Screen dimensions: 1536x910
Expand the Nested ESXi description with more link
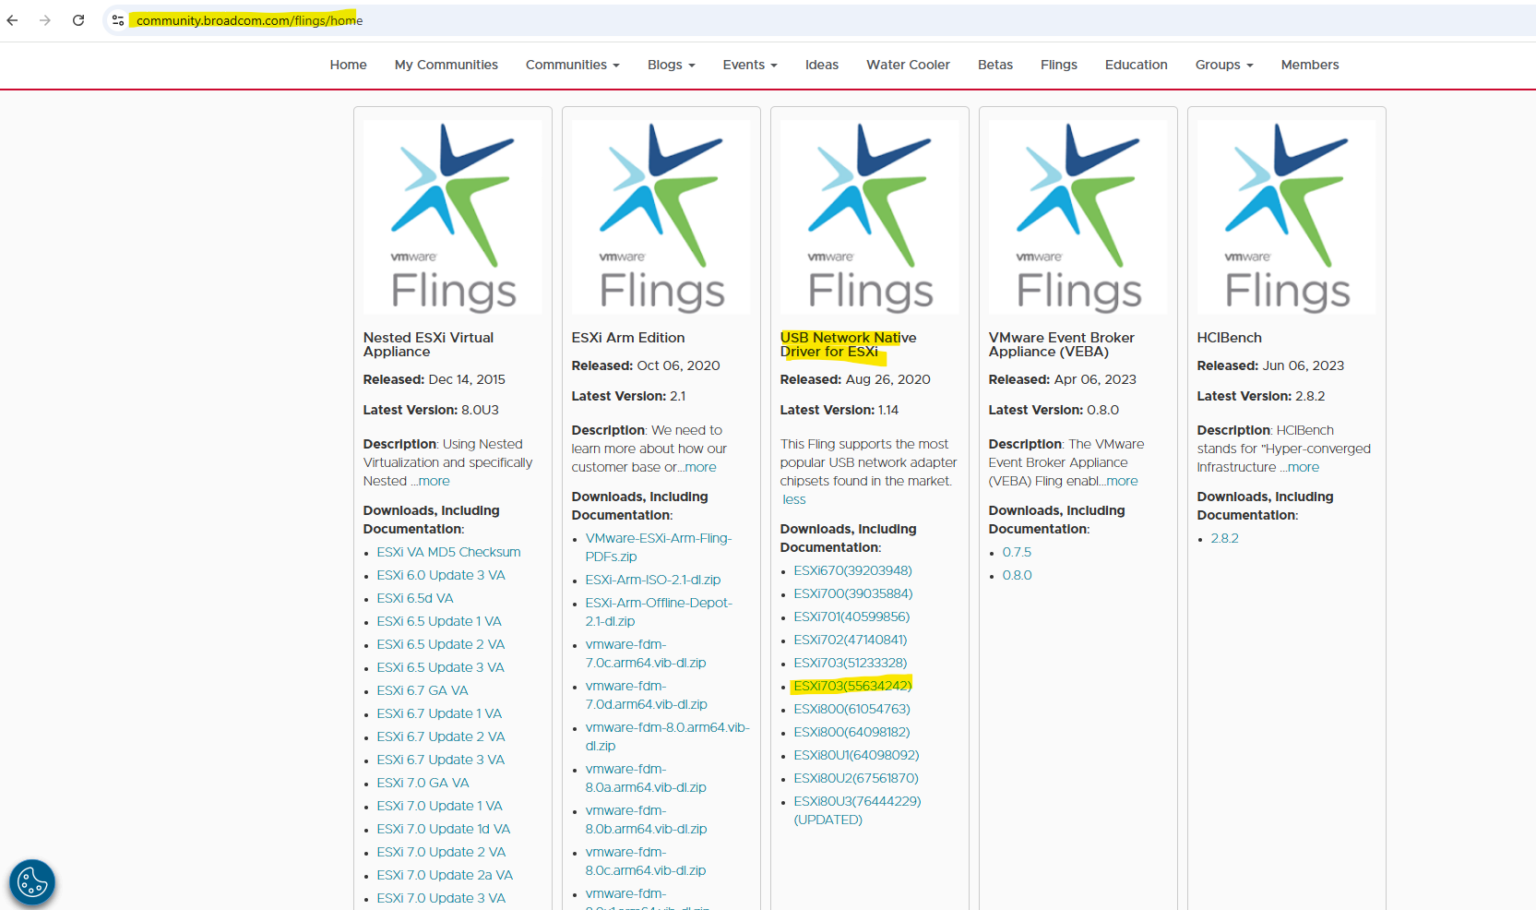(433, 480)
